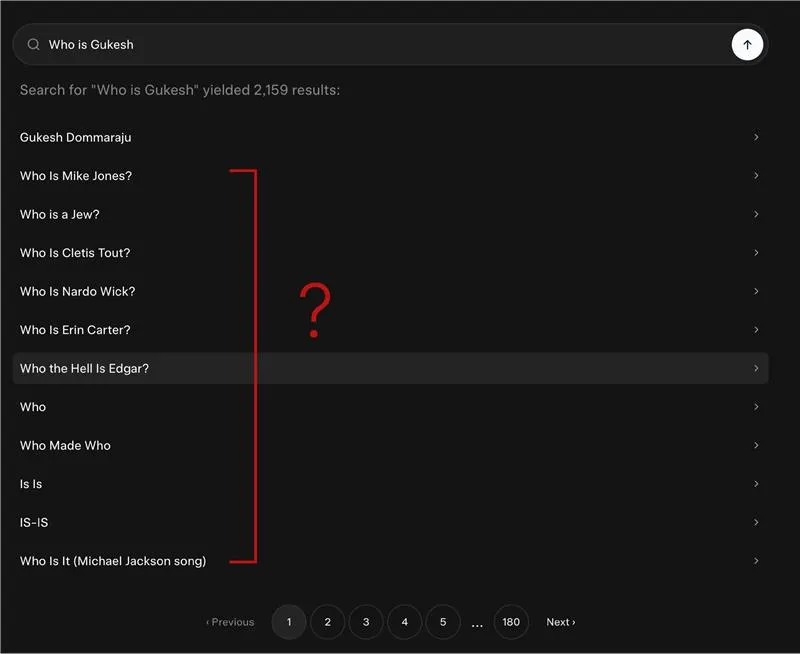This screenshot has height=654, width=800.
Task: Navigate to results page 5
Action: click(443, 622)
